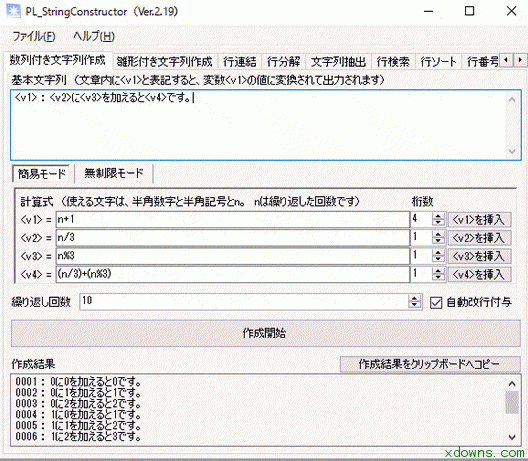Switch to 雛形付き文字列作成 tab
The image size is (528, 461).
(x=164, y=62)
